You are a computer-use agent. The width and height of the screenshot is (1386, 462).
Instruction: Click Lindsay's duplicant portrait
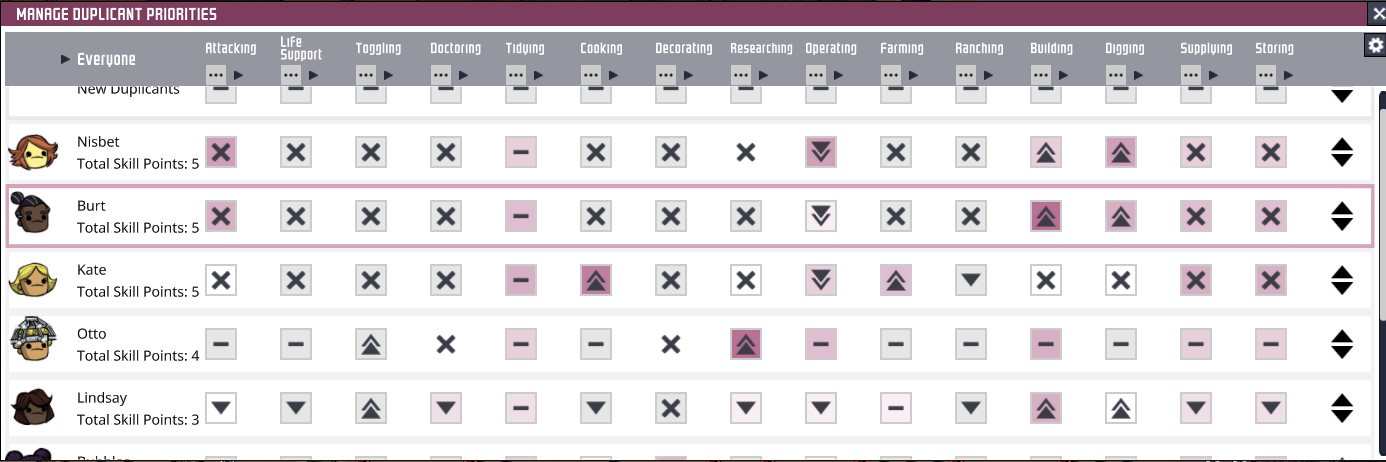point(27,408)
